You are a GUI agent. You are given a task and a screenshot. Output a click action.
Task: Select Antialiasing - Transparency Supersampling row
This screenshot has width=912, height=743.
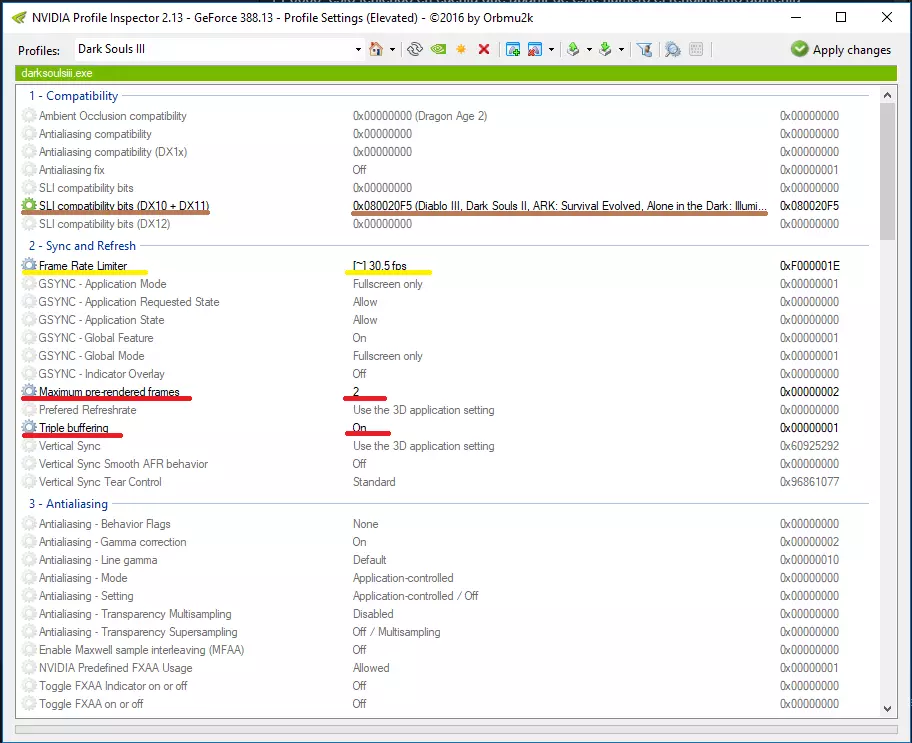point(446,632)
